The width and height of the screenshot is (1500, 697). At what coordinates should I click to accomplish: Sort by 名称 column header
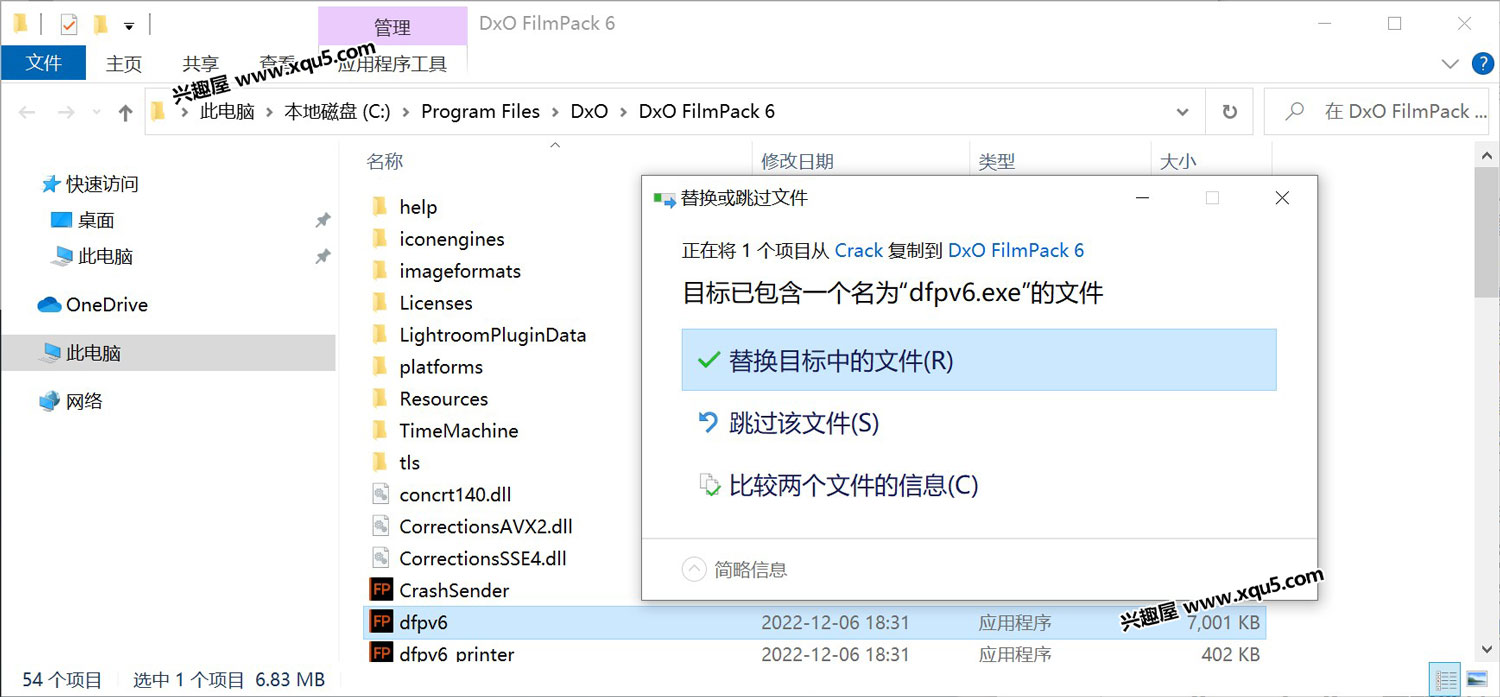(385, 161)
